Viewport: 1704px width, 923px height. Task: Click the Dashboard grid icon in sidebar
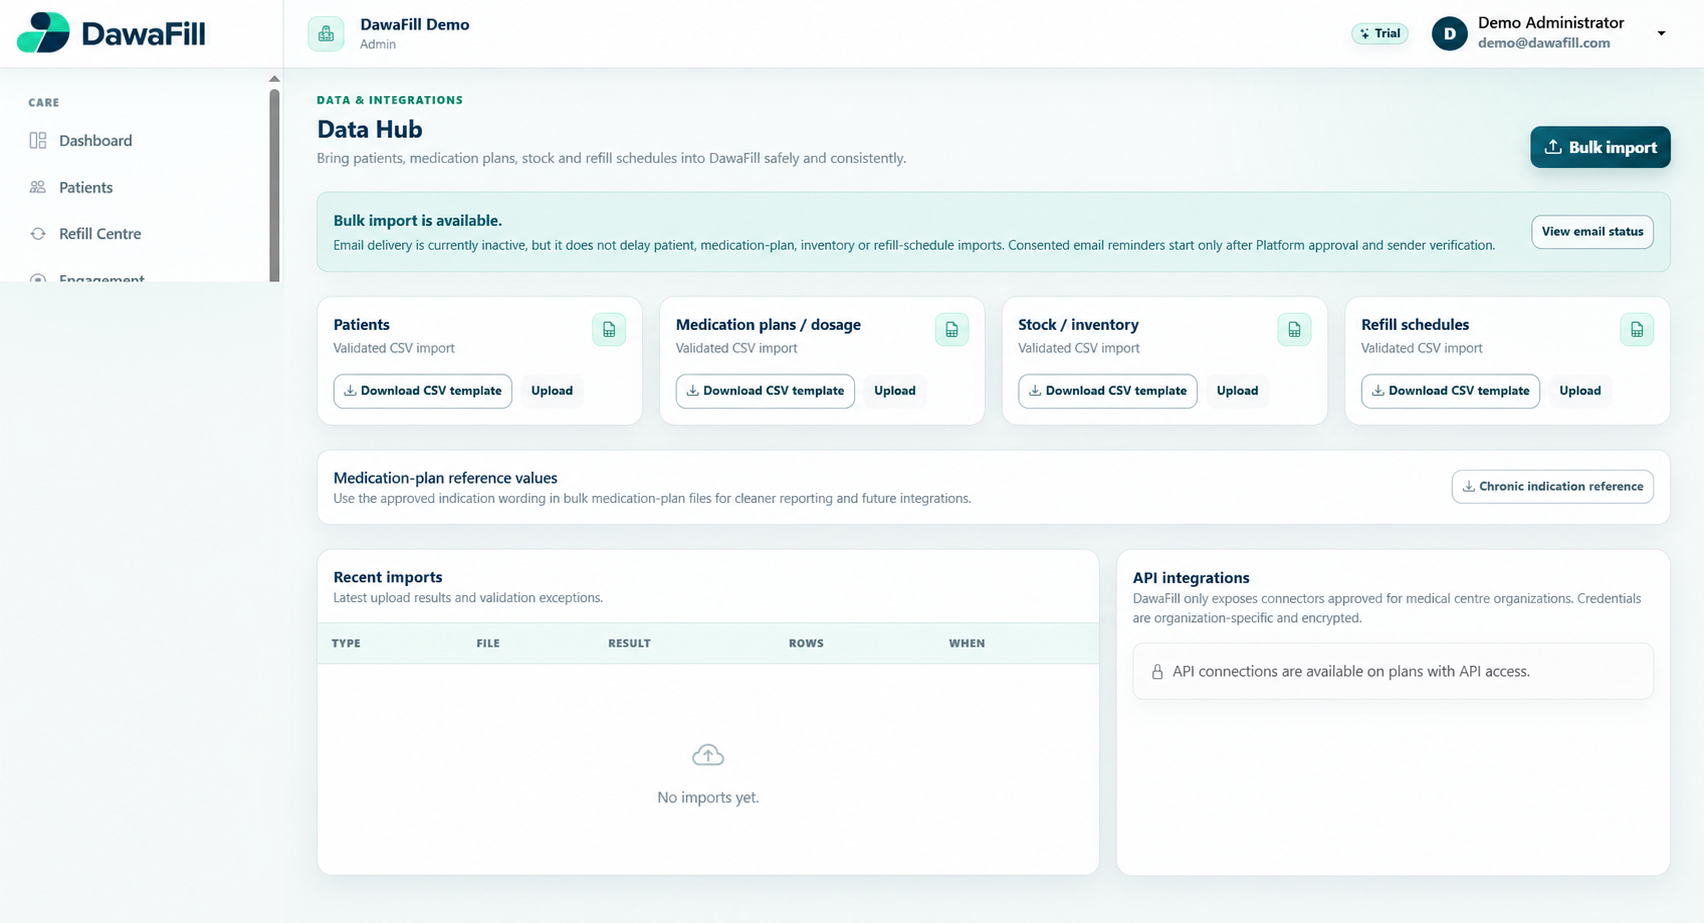point(38,140)
